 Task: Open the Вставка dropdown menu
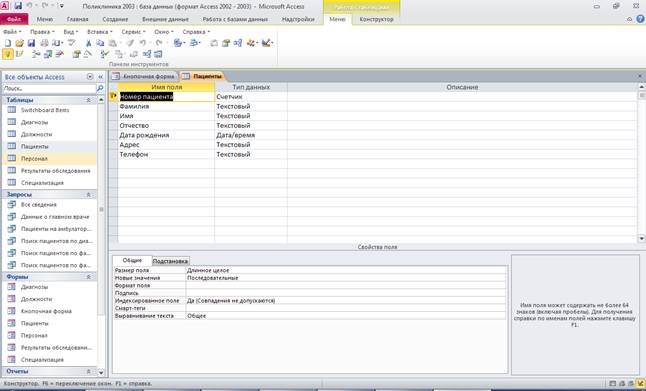(x=100, y=32)
